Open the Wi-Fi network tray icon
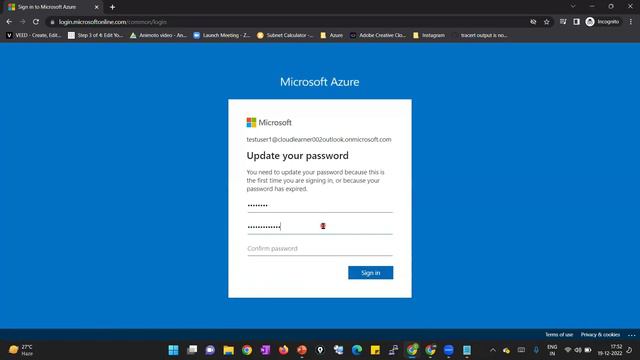Image resolution: width=640 pixels, height=360 pixels. (x=568, y=350)
